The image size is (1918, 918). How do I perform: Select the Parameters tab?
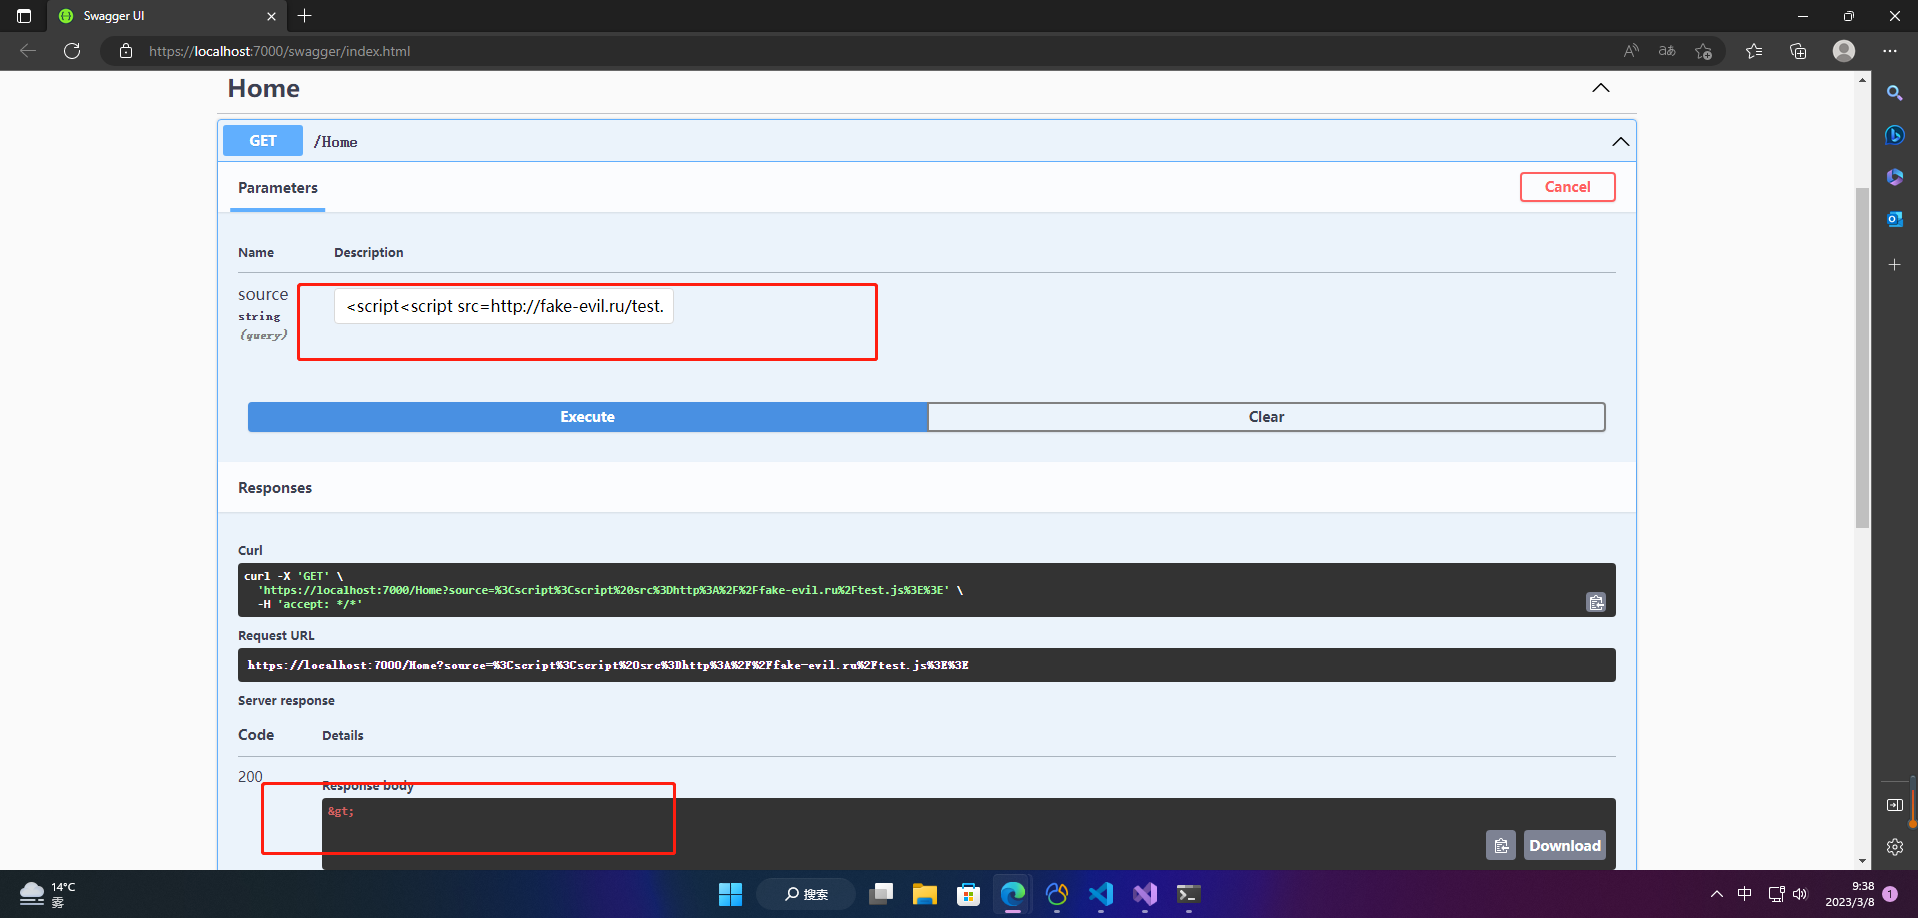[x=278, y=188]
